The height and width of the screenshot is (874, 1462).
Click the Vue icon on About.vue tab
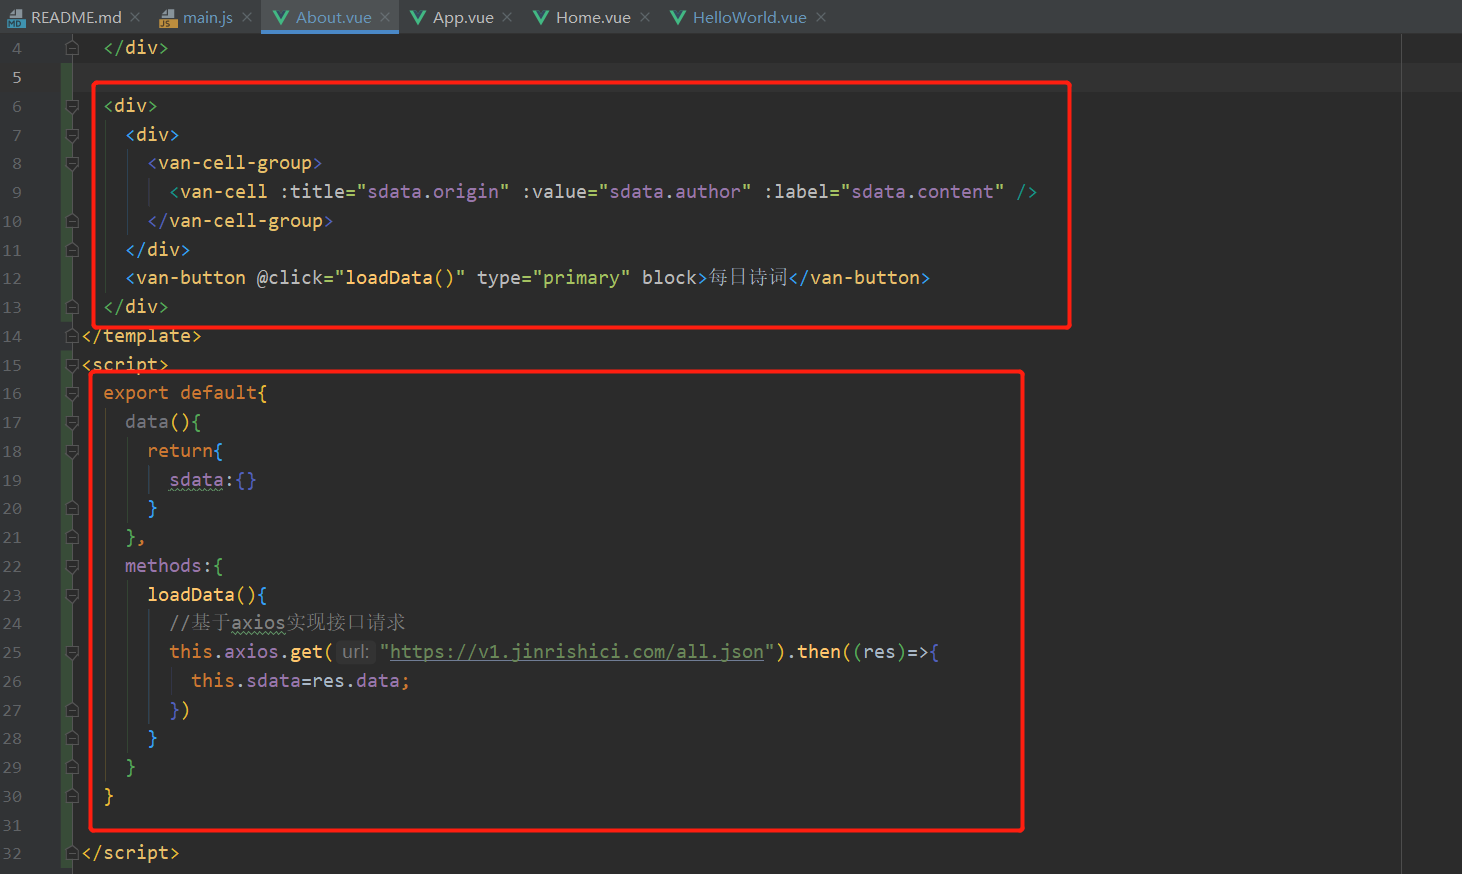coord(281,18)
